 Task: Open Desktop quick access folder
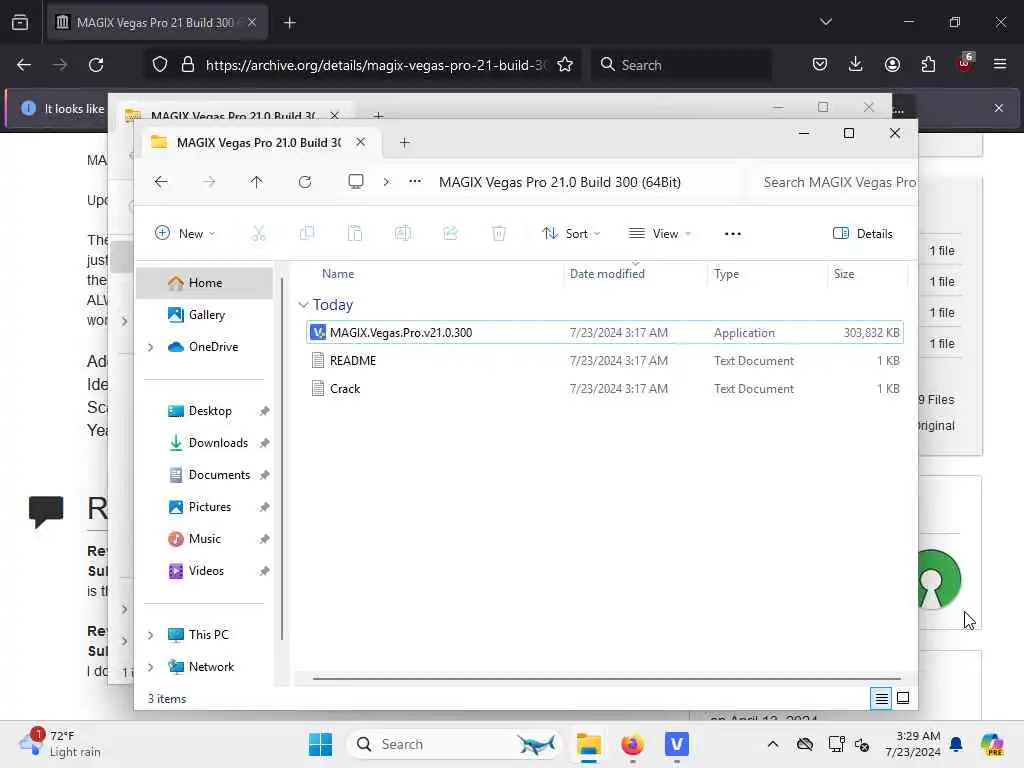204,411
